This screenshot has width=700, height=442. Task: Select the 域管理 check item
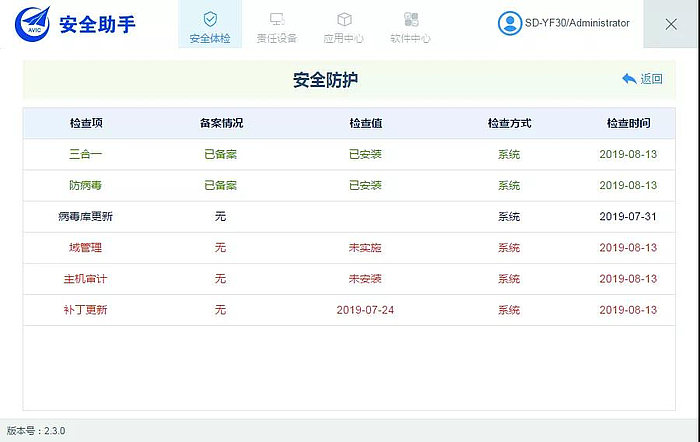click(x=86, y=247)
